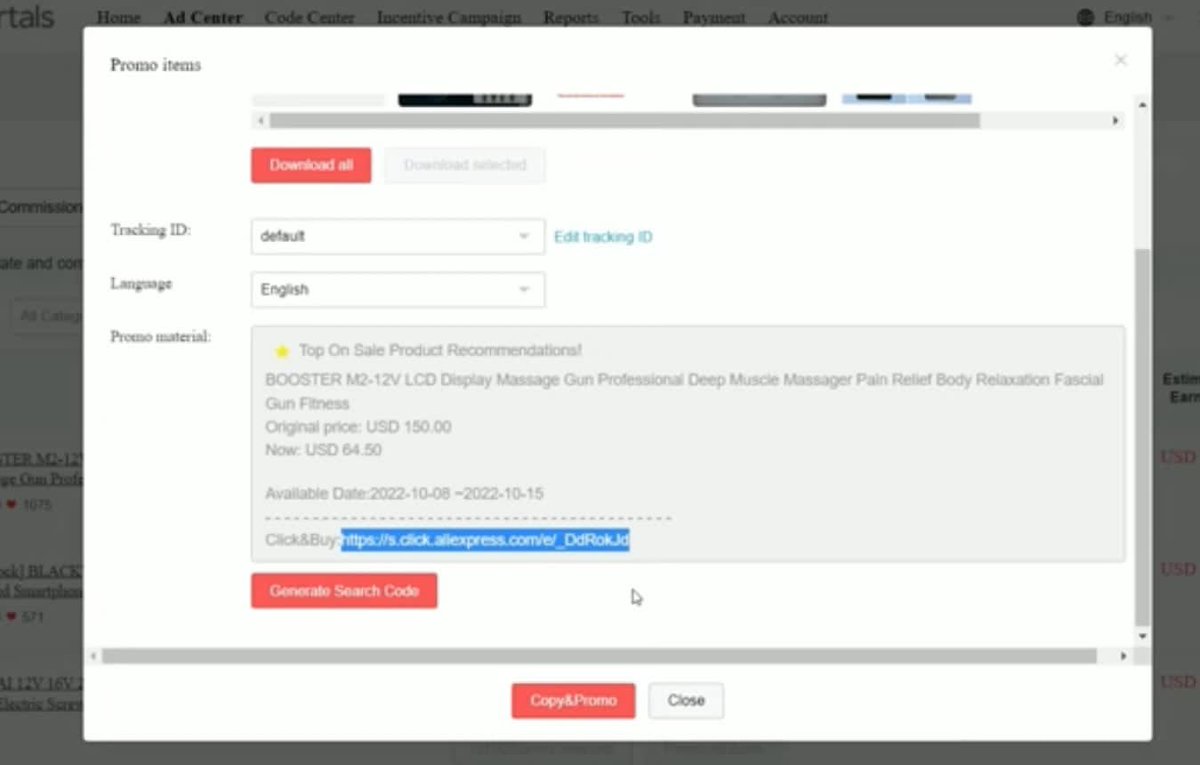Open the Incentive Campaign menu

click(449, 18)
